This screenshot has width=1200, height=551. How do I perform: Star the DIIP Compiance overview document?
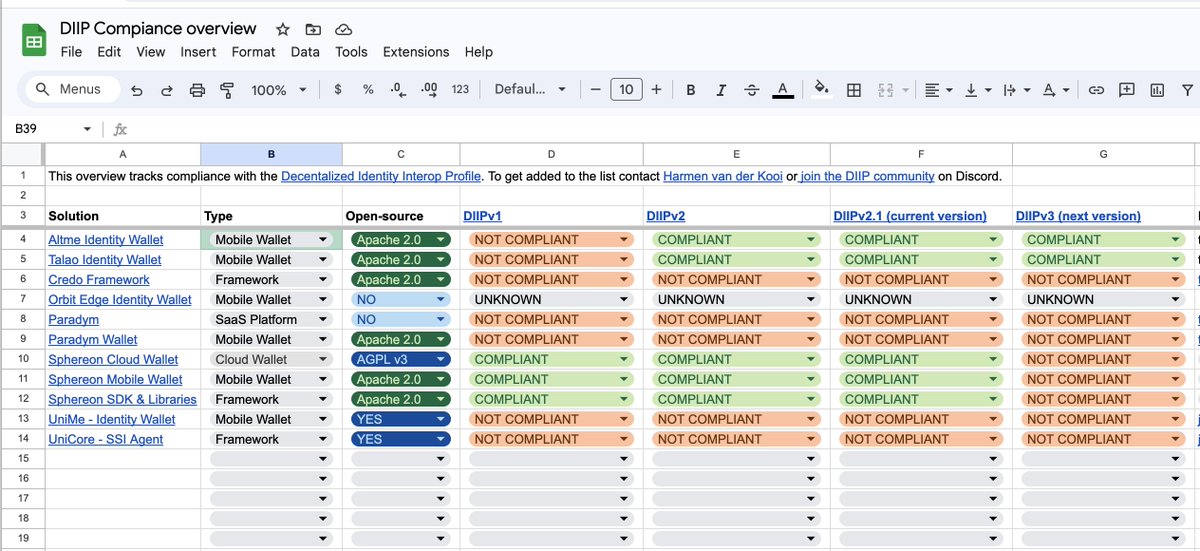[x=283, y=29]
